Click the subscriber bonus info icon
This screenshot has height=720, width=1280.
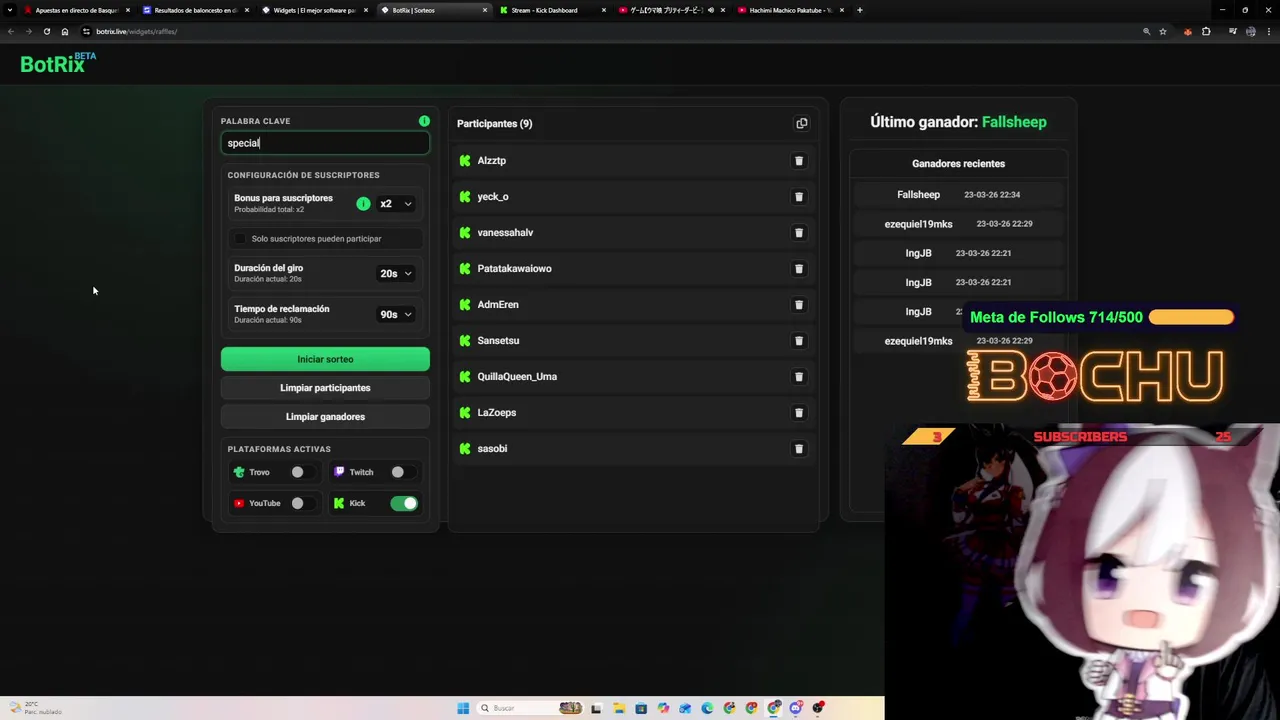[363, 203]
